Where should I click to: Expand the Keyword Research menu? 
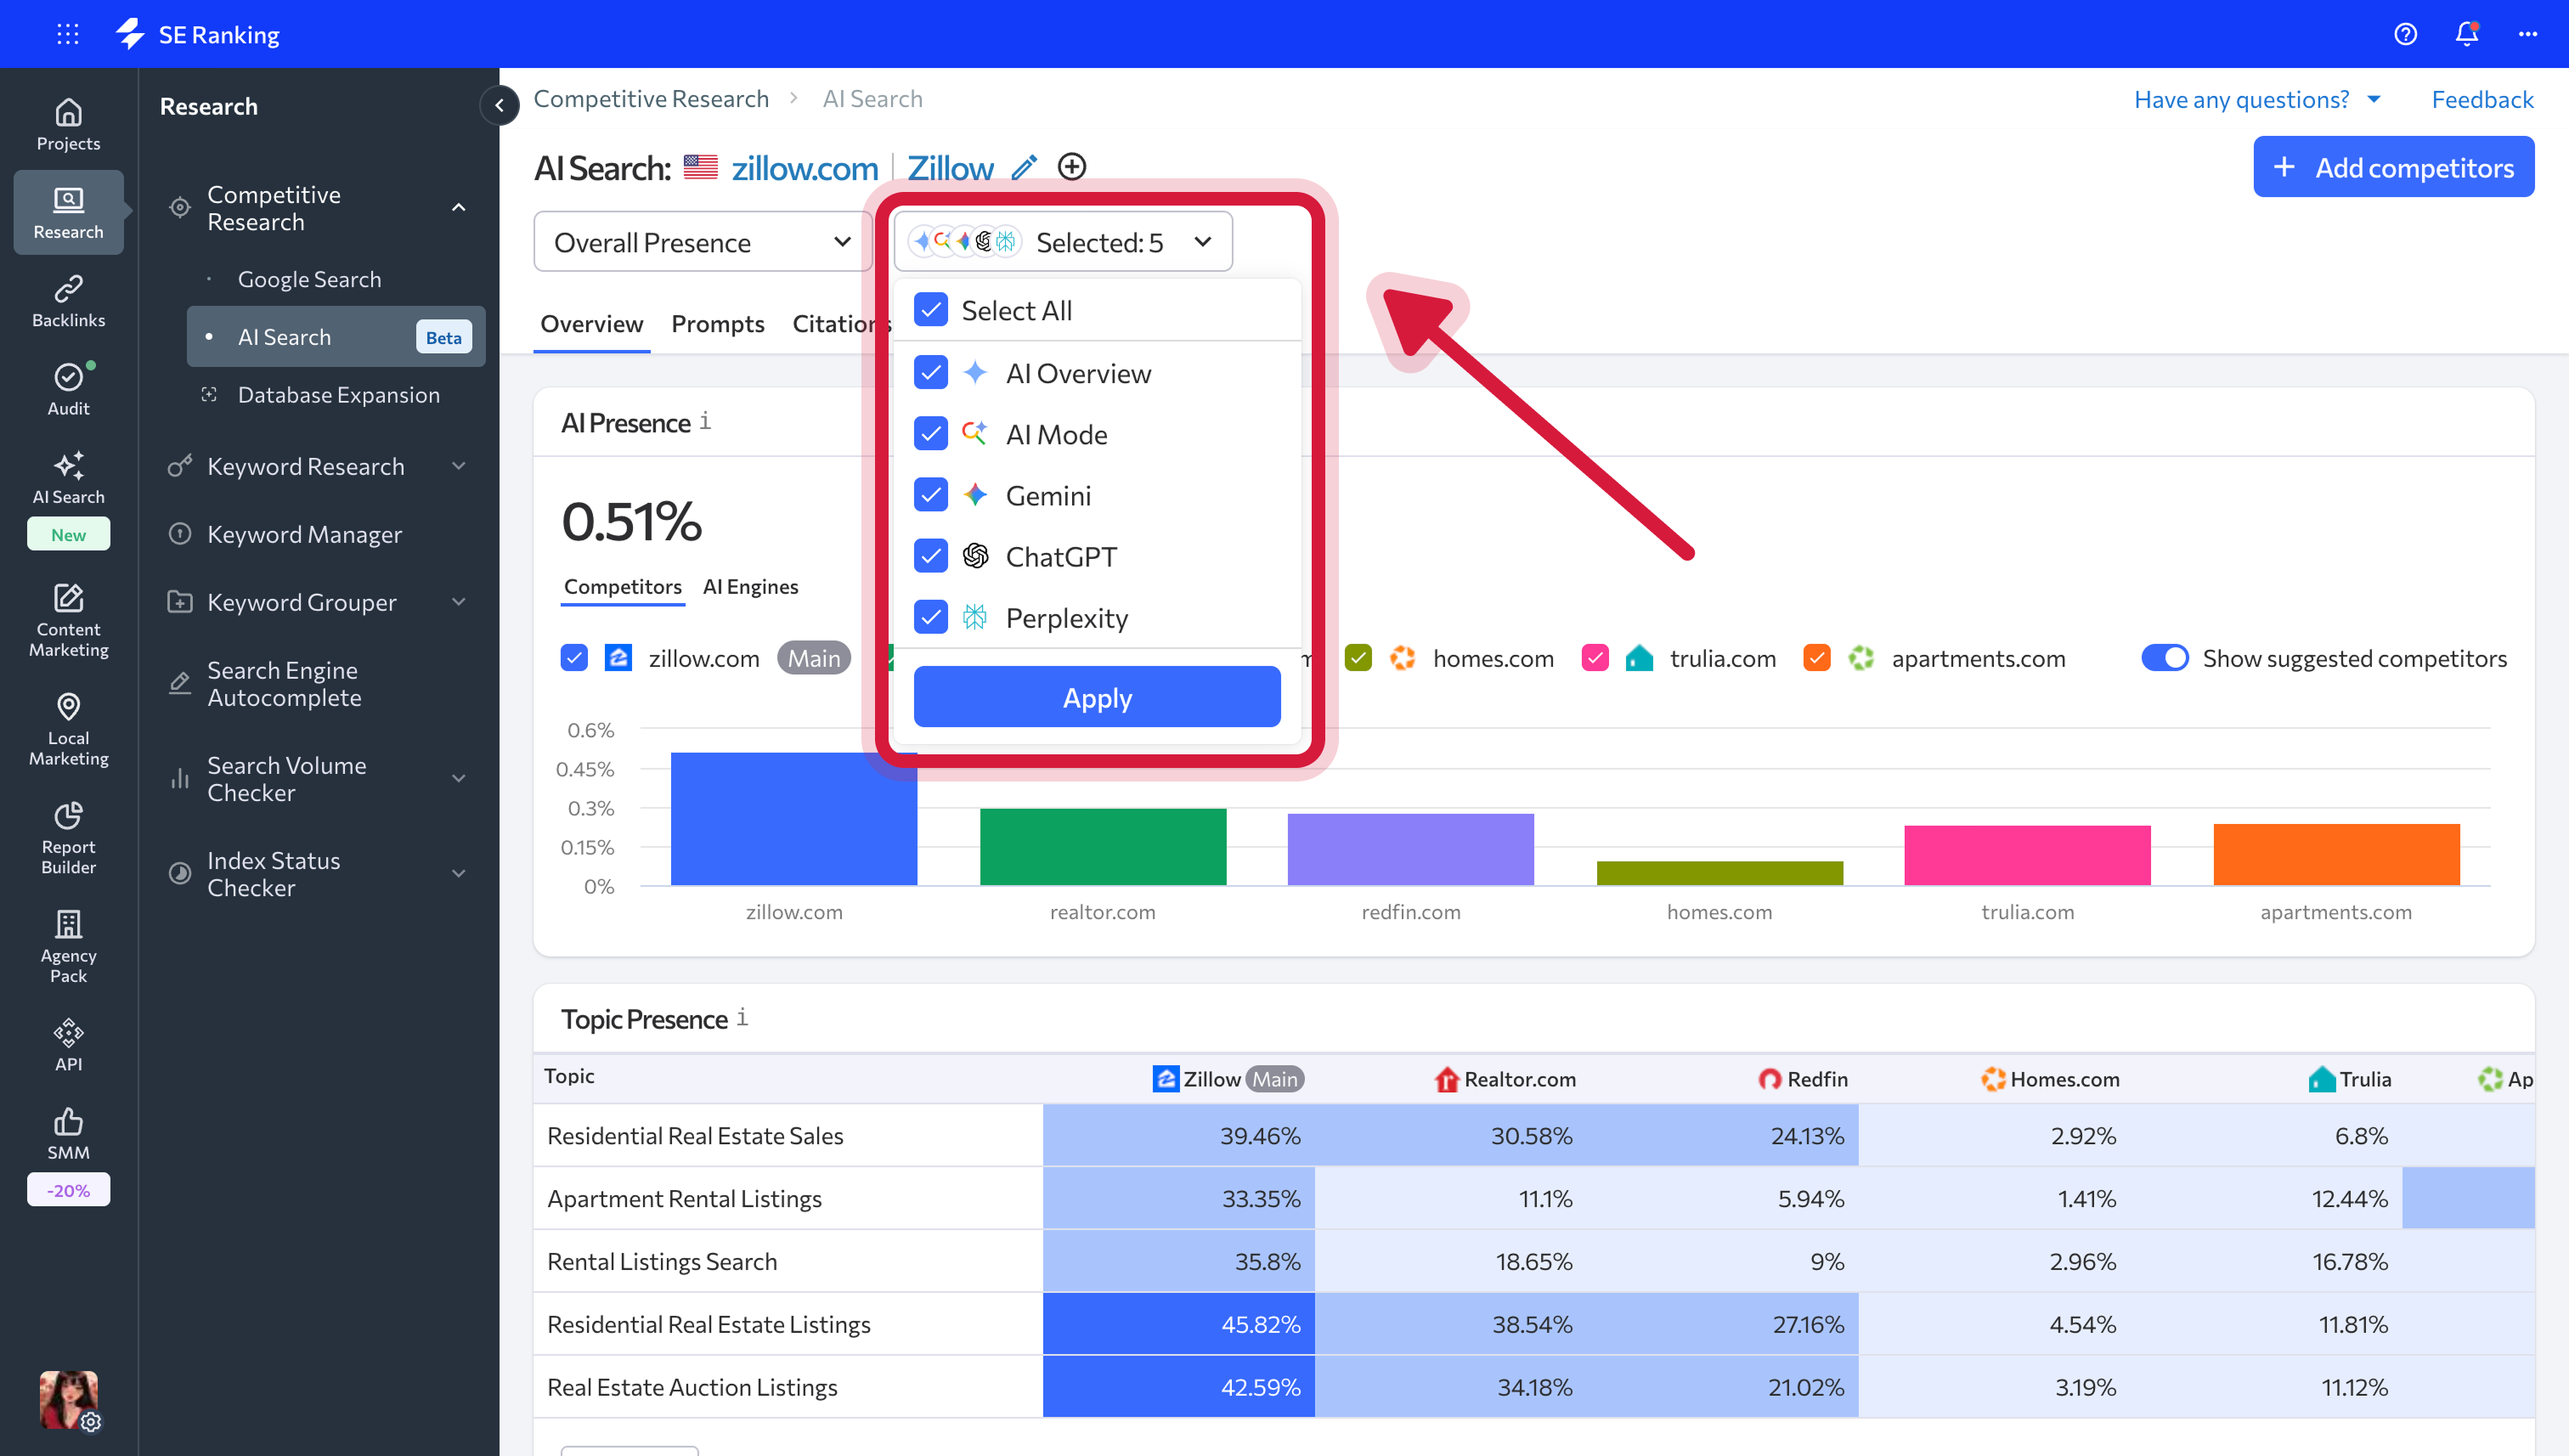[x=459, y=466]
